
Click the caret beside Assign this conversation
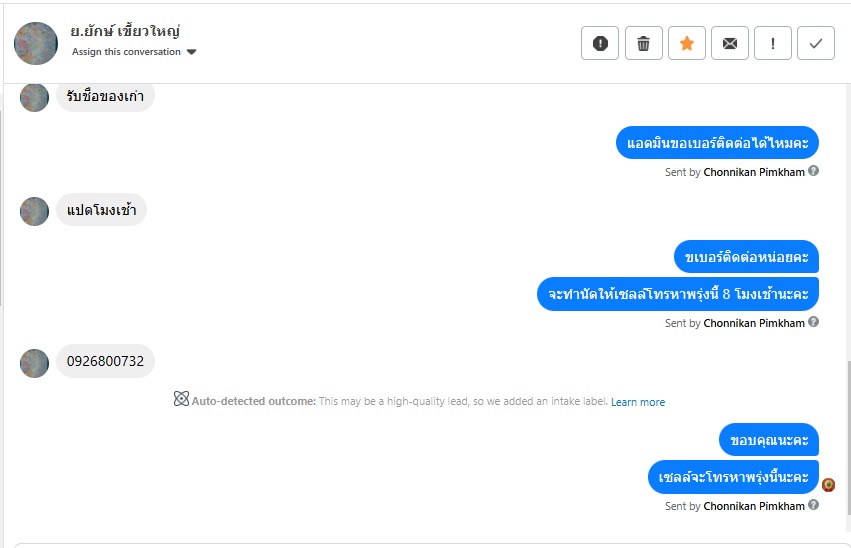click(x=192, y=52)
